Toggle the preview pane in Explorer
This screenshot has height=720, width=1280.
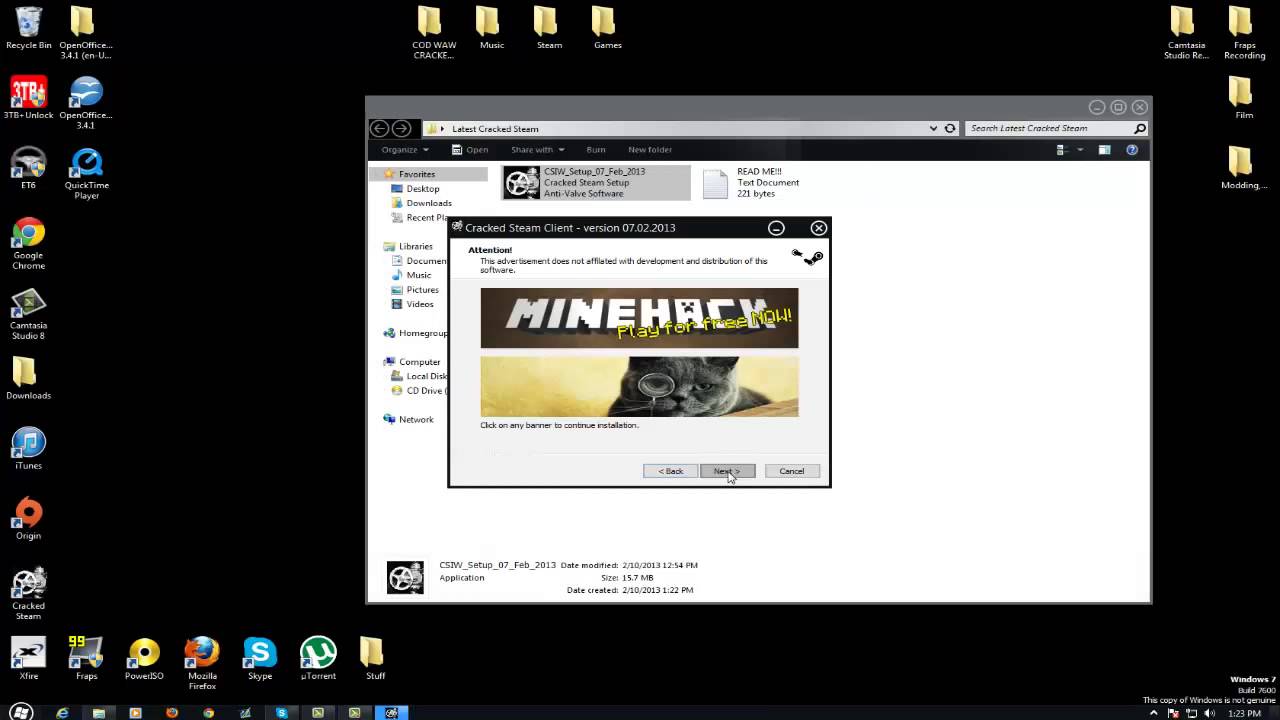coord(1104,150)
